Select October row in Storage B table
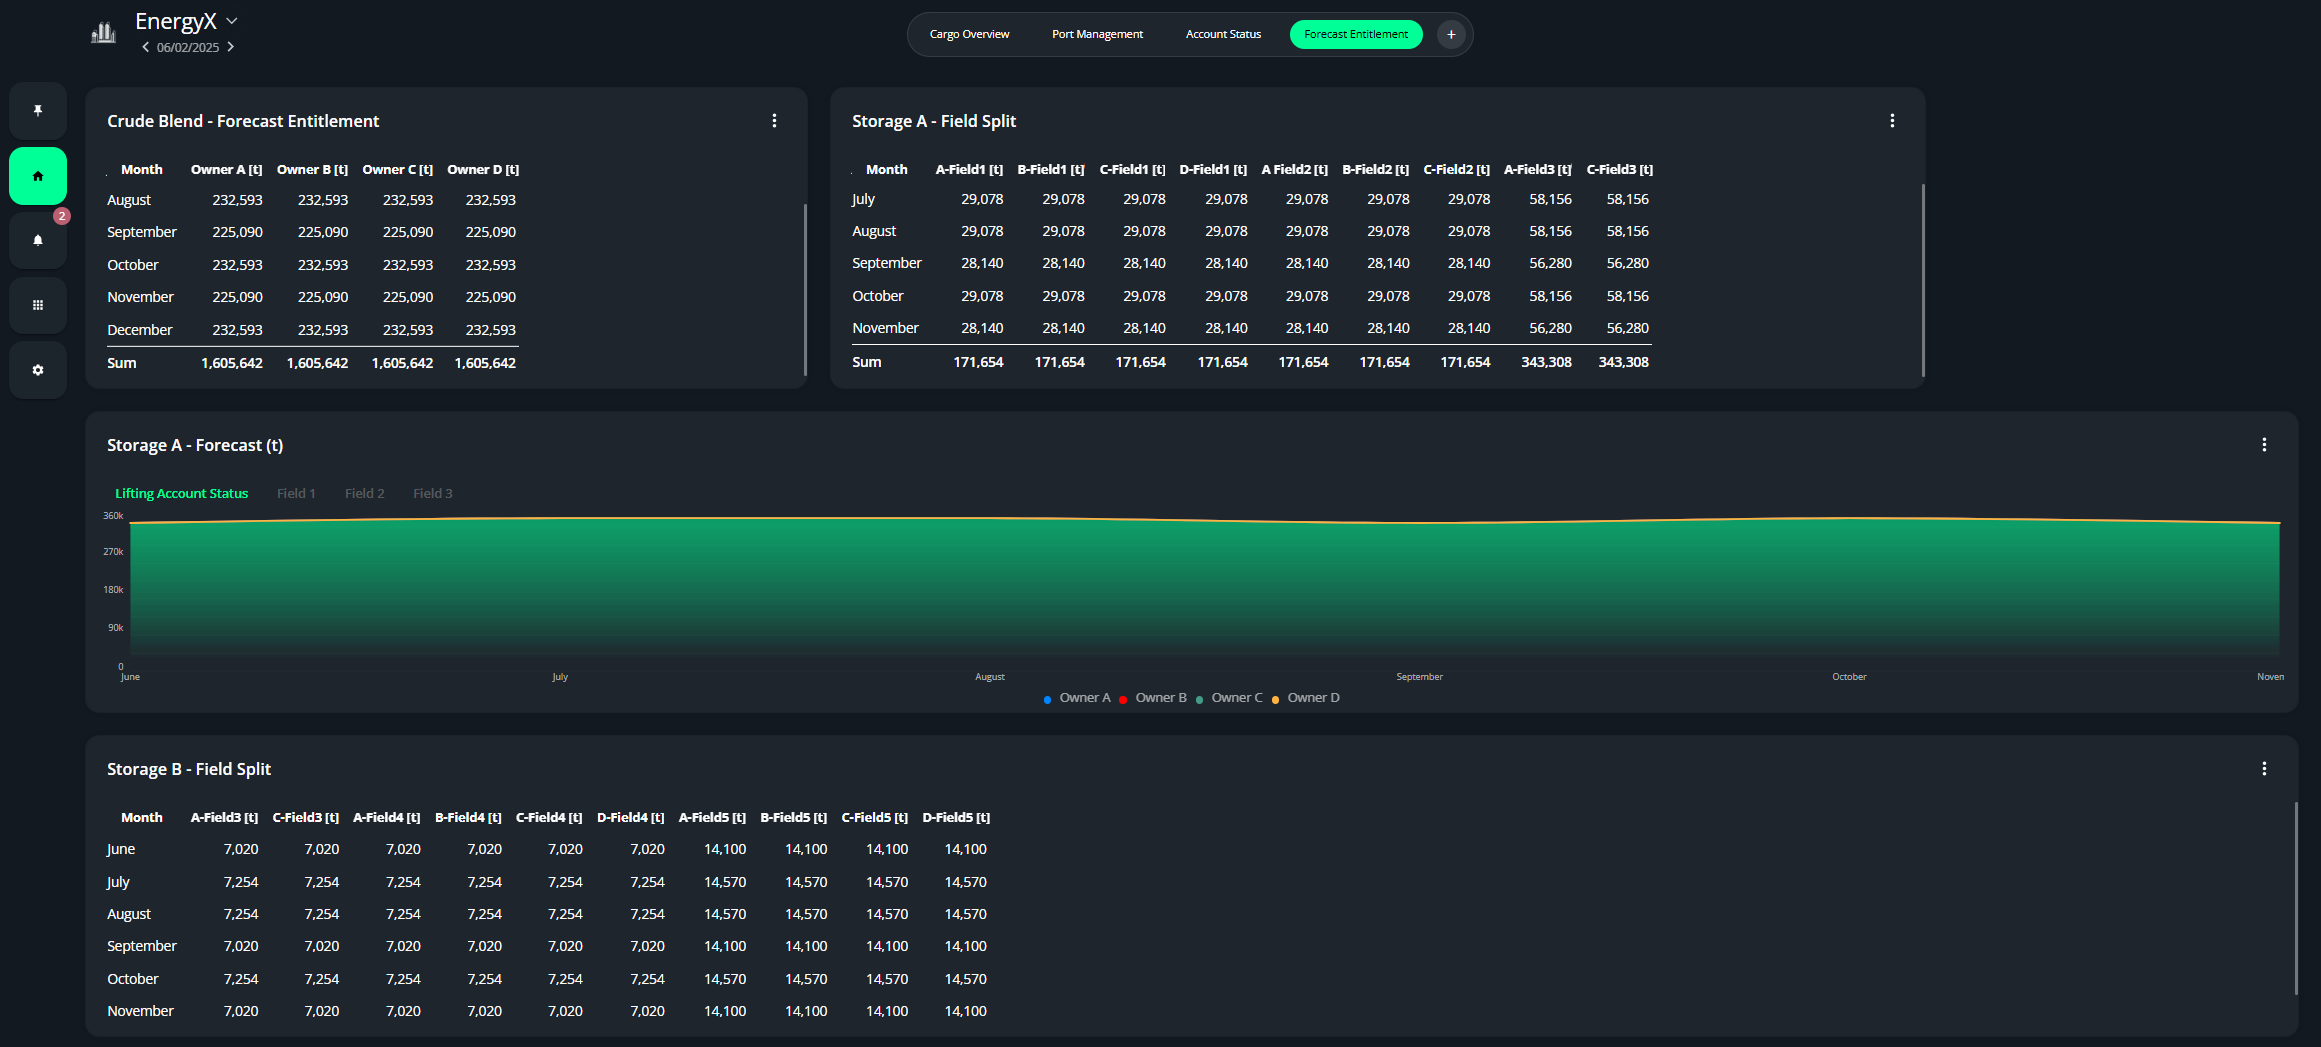2321x1047 pixels. (x=548, y=979)
